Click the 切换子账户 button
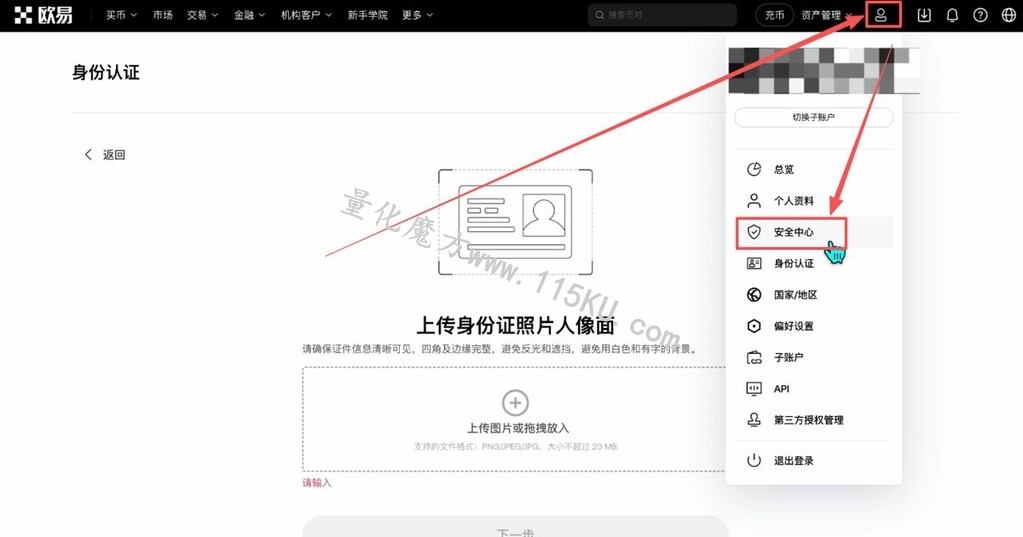The height and width of the screenshot is (537, 1023). click(x=814, y=117)
